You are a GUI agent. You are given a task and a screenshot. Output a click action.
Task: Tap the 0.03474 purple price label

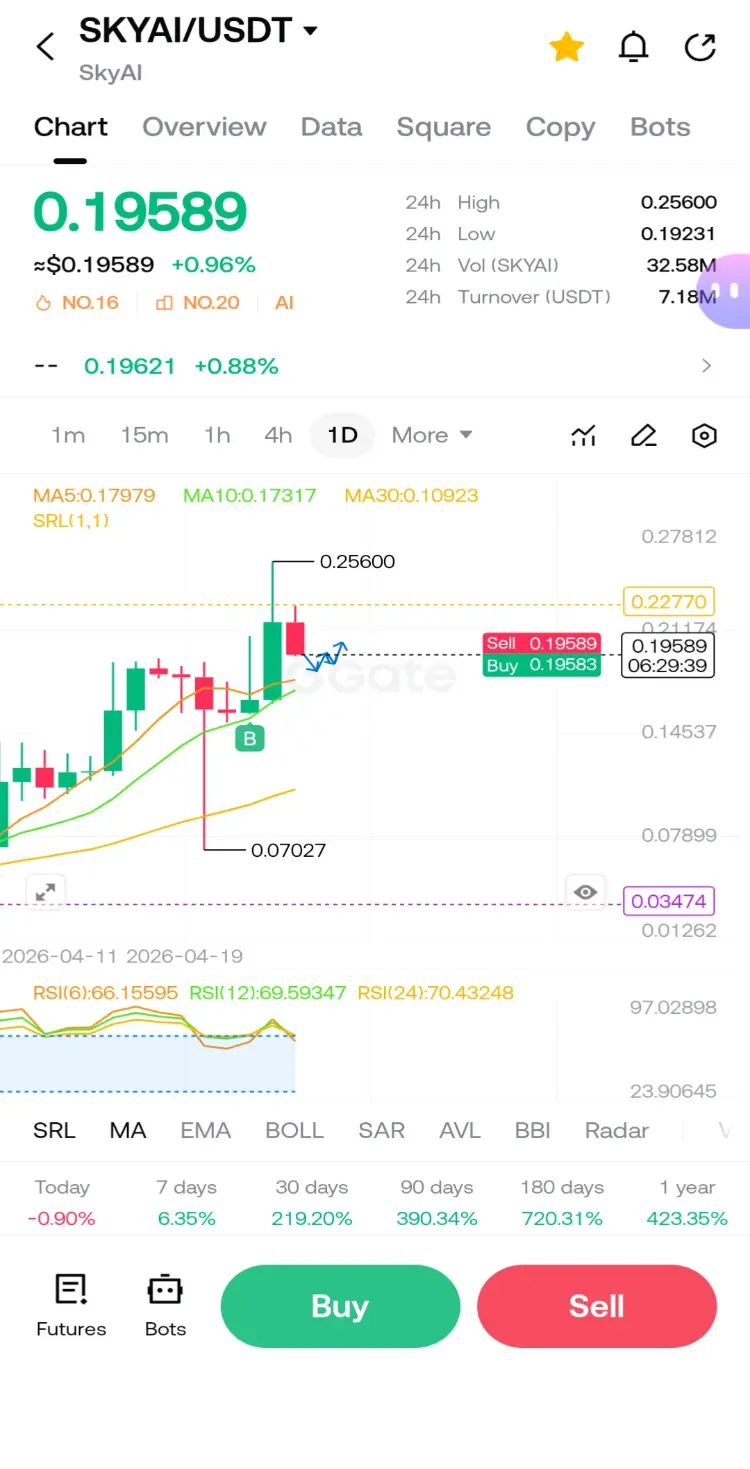(668, 901)
